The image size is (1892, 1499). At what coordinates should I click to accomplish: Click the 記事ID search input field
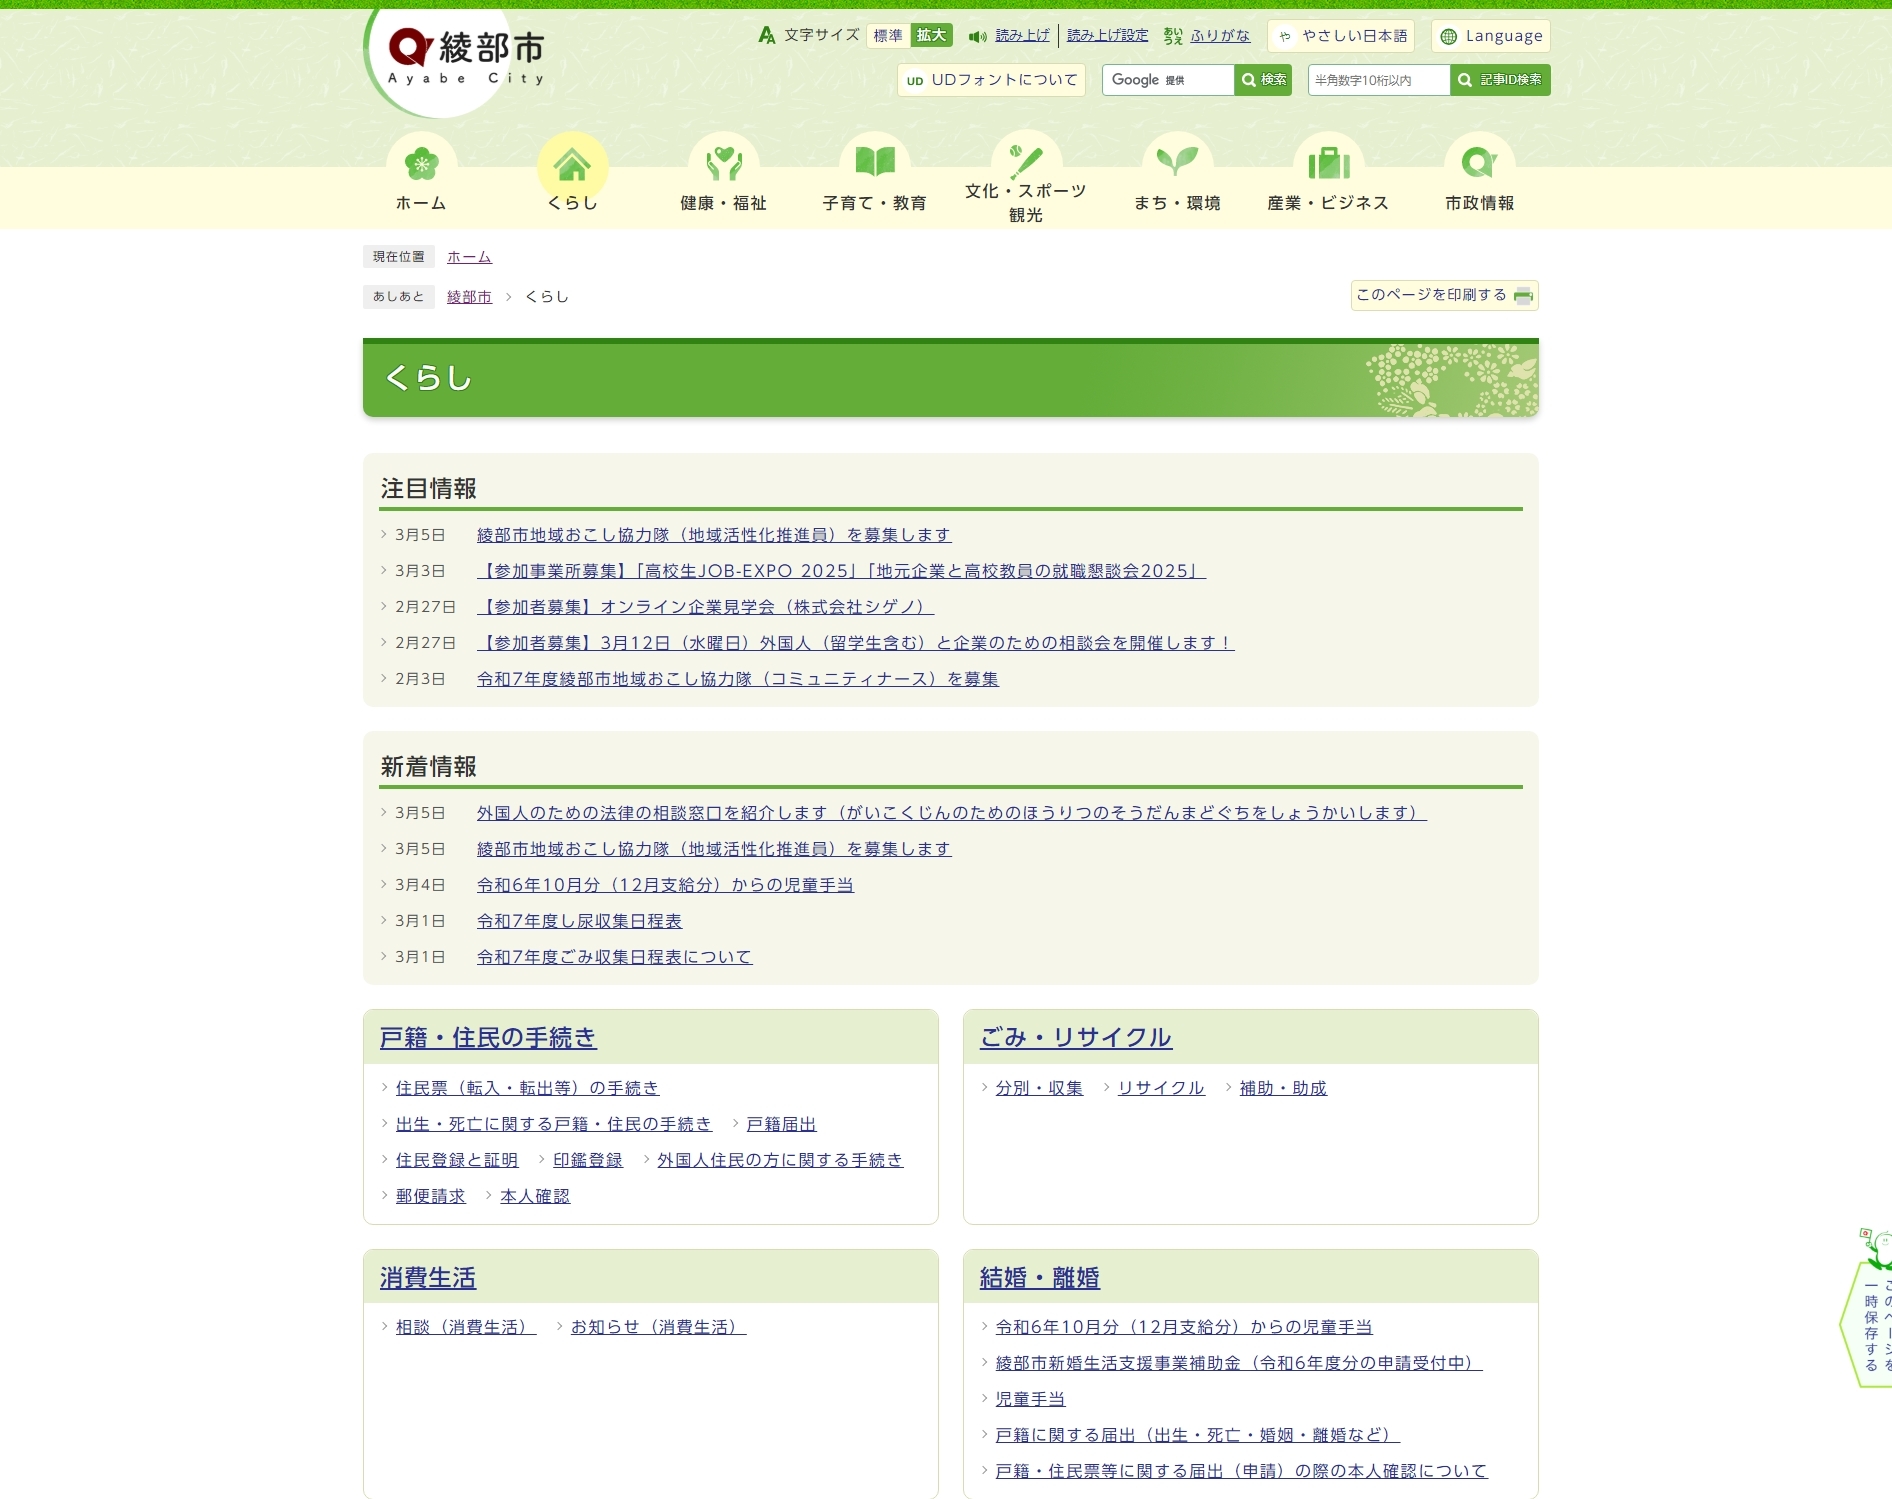click(x=1378, y=80)
